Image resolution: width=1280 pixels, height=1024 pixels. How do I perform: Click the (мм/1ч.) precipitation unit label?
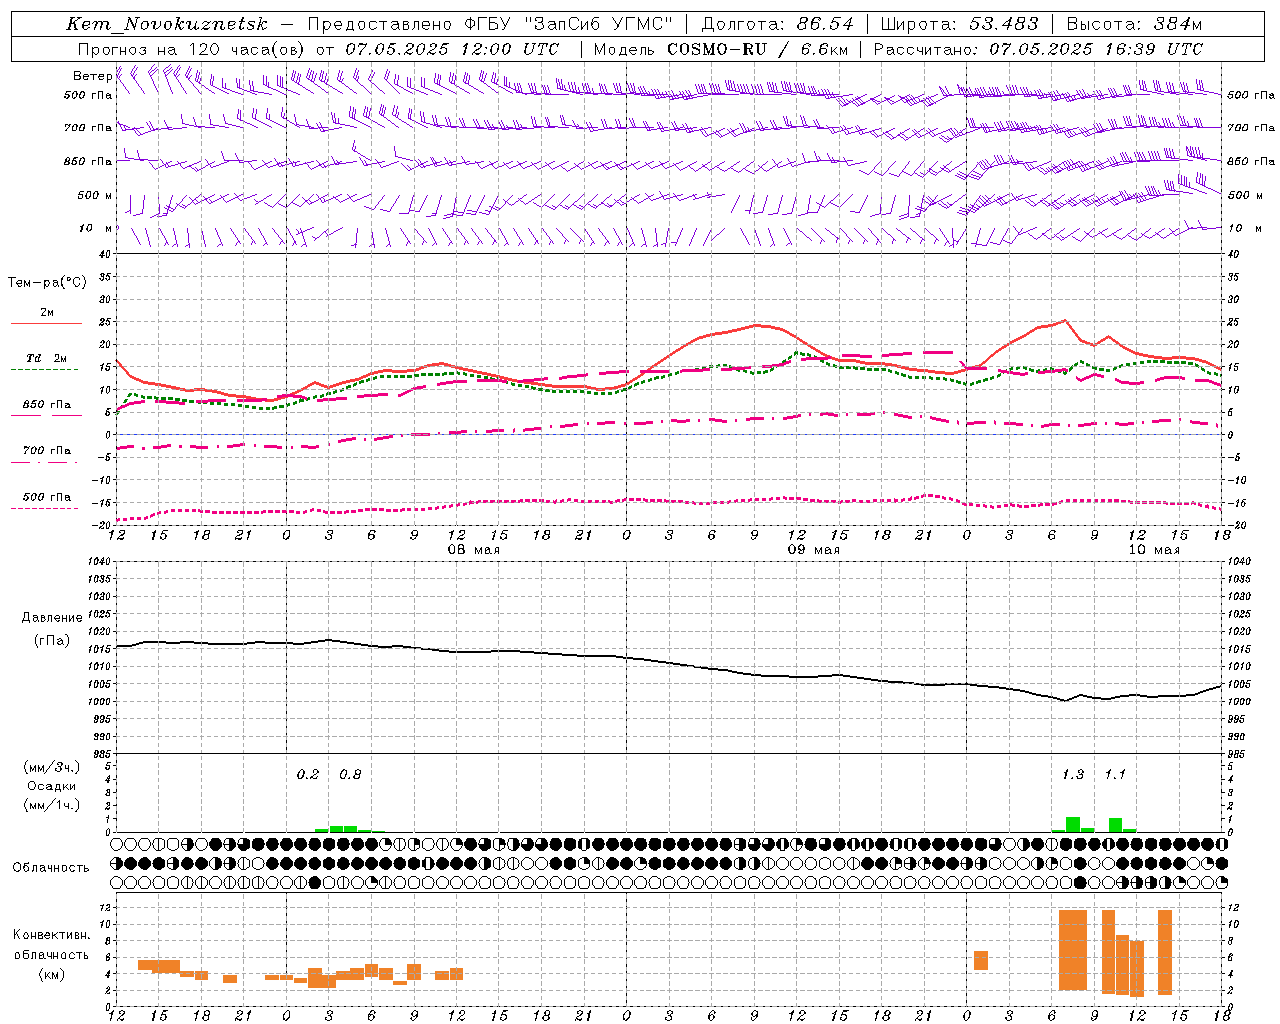pos(52,805)
